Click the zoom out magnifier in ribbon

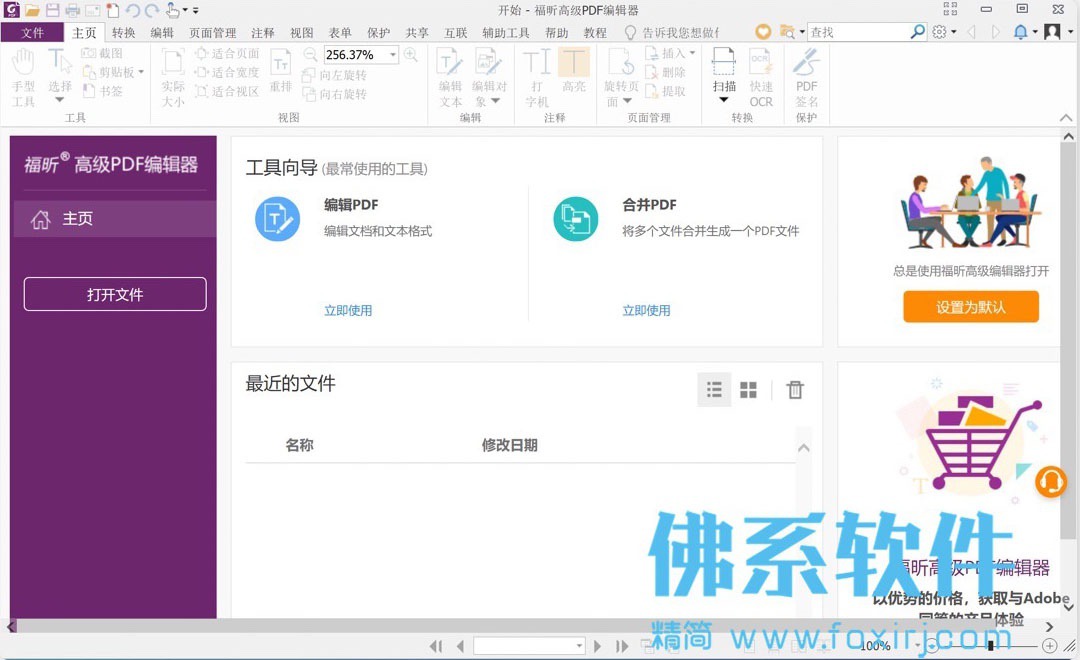tap(311, 54)
